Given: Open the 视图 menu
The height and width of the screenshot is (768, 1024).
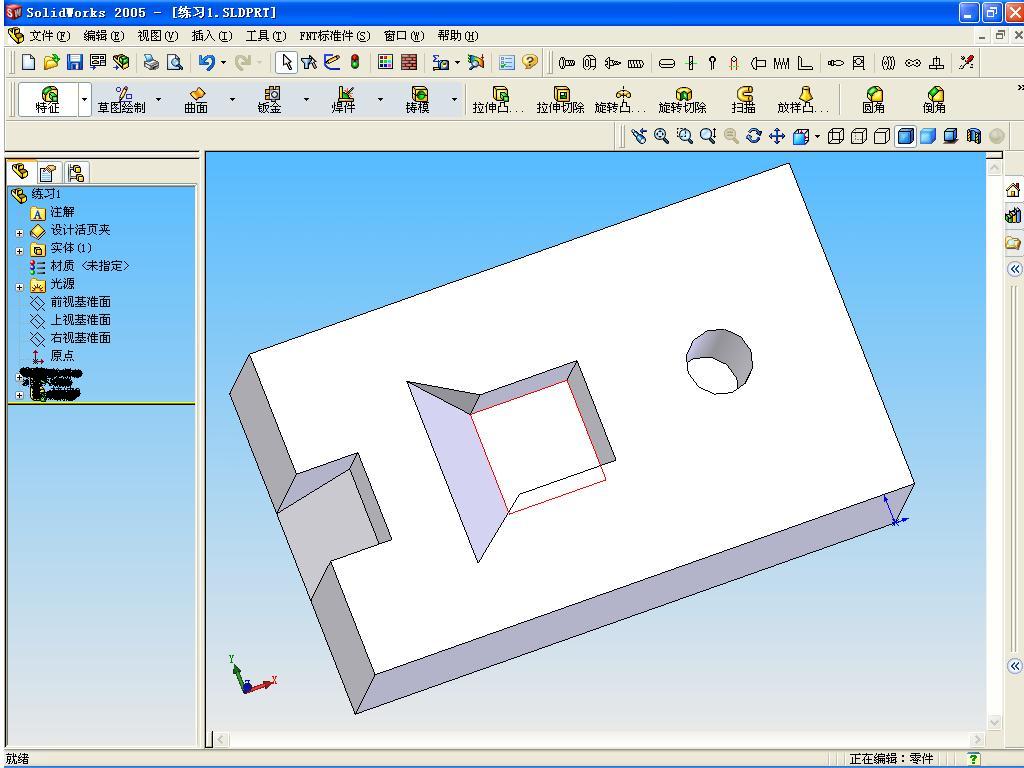Looking at the screenshot, I should coord(157,36).
